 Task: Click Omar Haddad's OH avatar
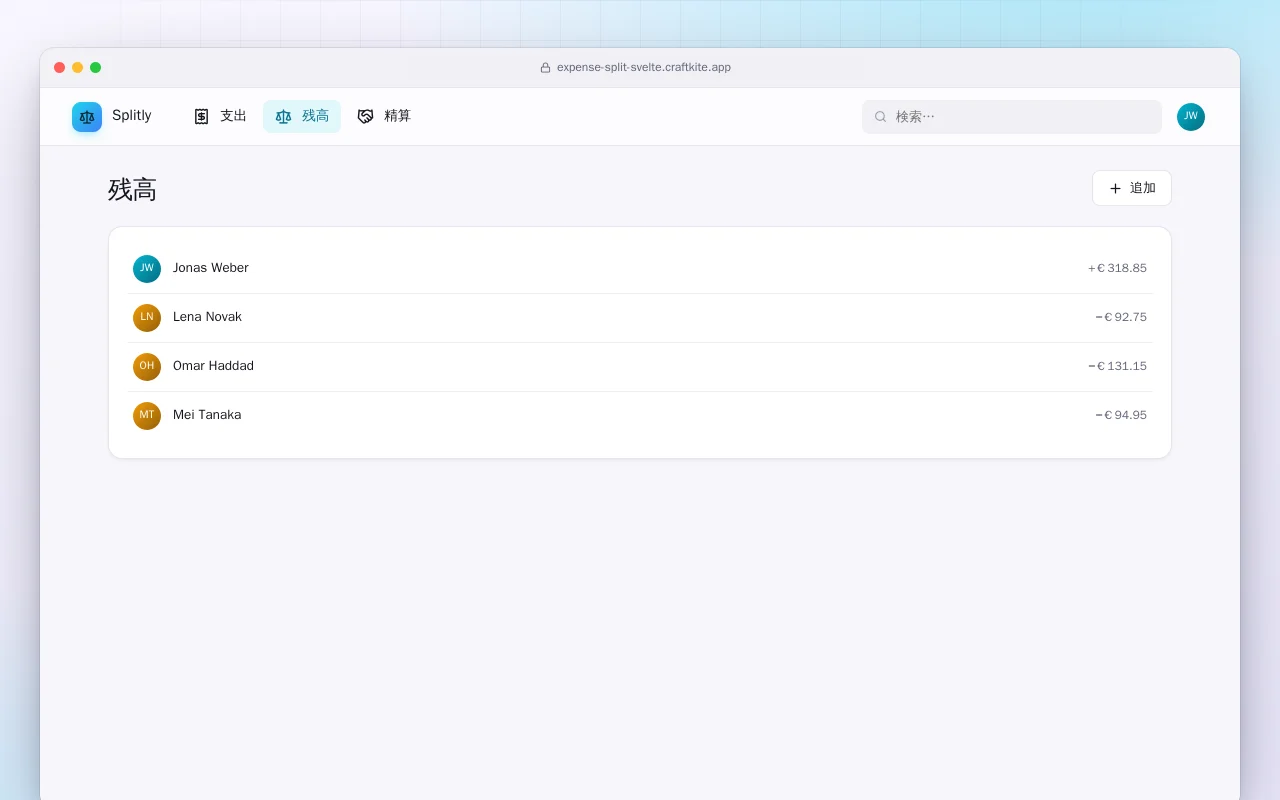147,367
